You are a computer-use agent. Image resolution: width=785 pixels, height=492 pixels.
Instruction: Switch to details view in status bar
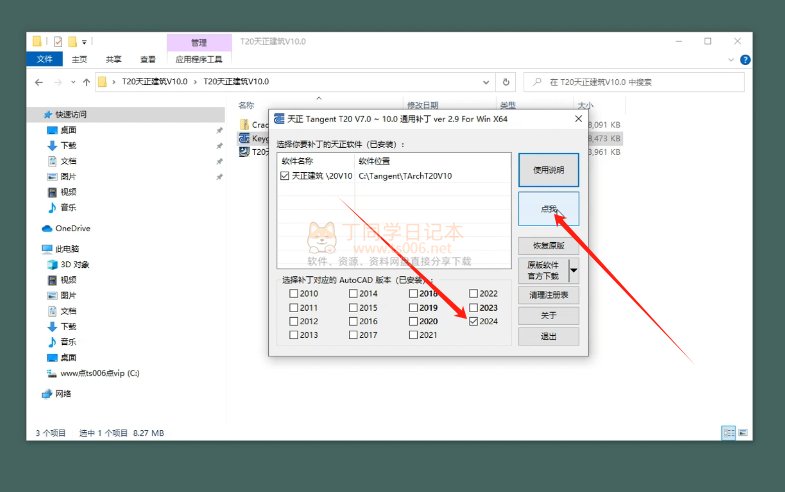click(728, 432)
